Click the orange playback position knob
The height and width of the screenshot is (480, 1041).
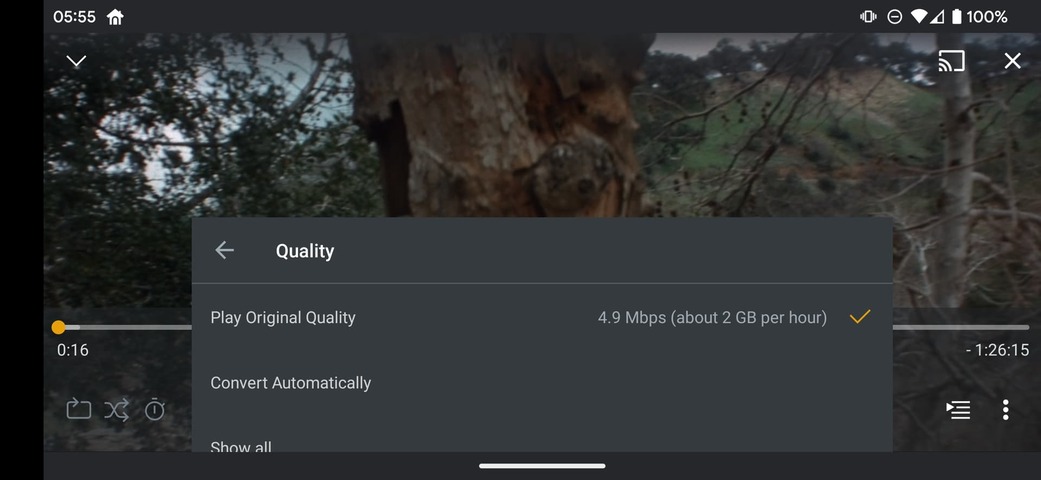pyautogui.click(x=58, y=327)
